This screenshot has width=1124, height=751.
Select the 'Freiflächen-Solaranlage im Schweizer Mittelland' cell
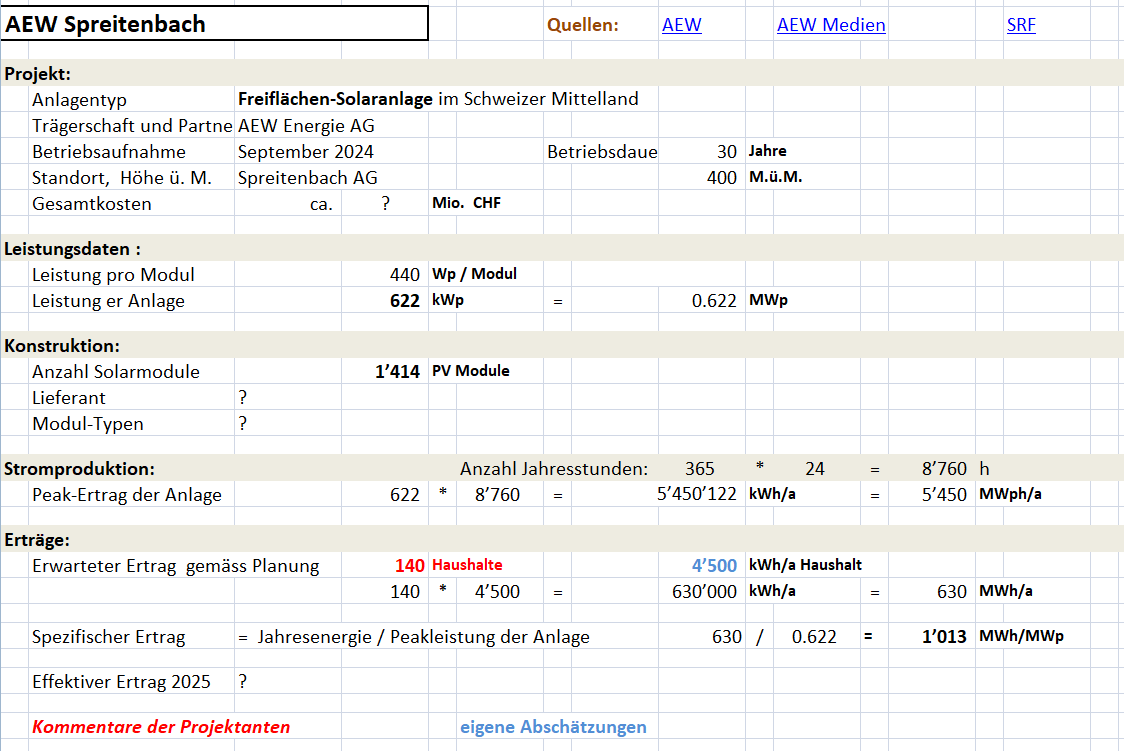438,99
